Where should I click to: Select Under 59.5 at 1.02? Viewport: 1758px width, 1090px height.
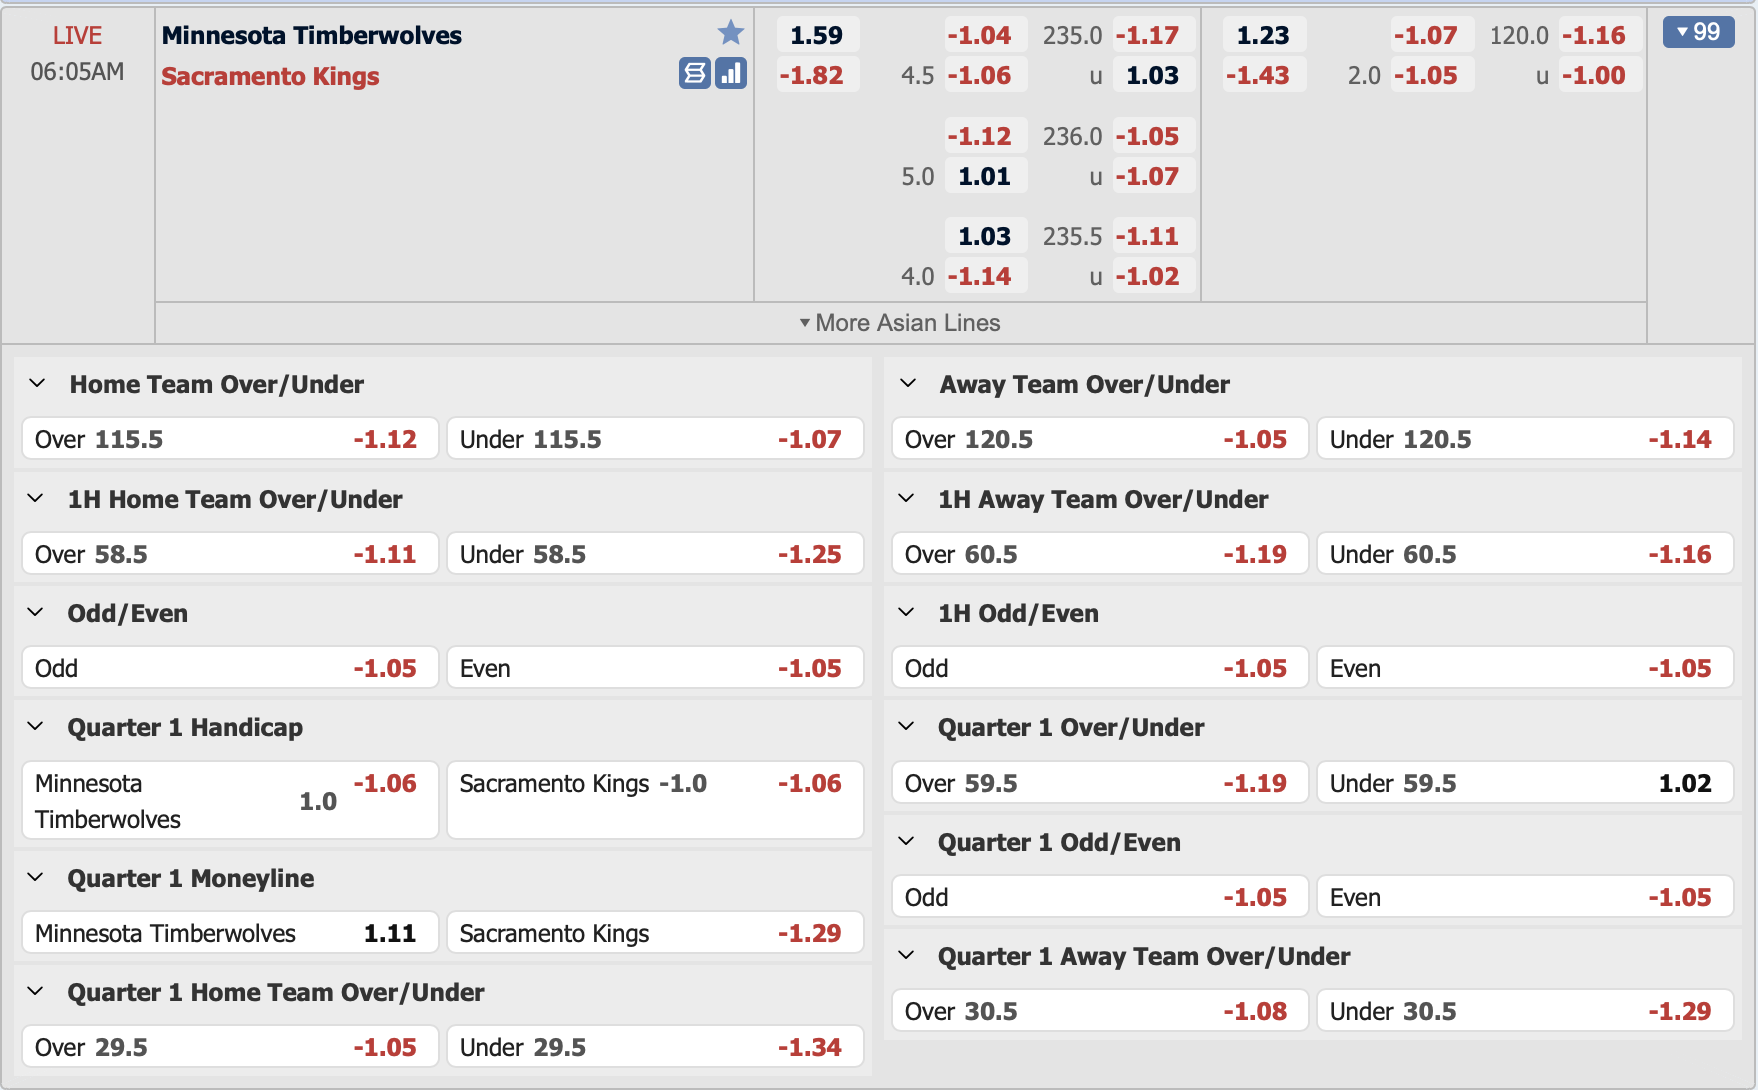tap(1525, 783)
